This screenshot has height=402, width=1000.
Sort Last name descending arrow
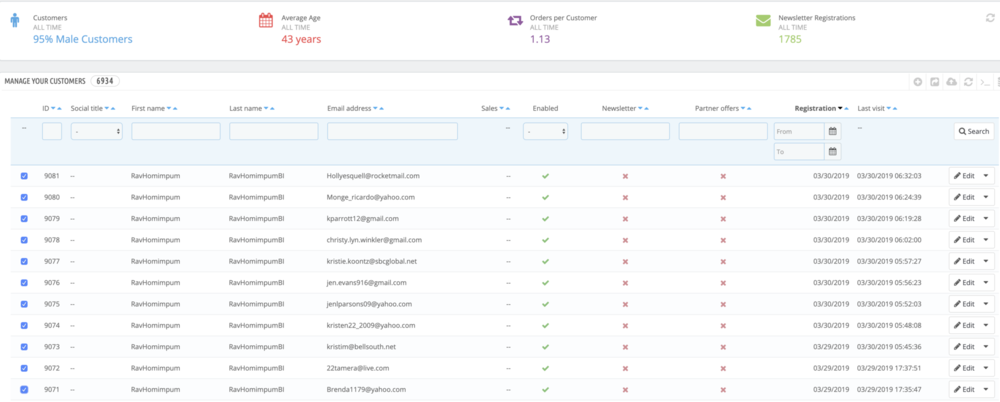266,109
